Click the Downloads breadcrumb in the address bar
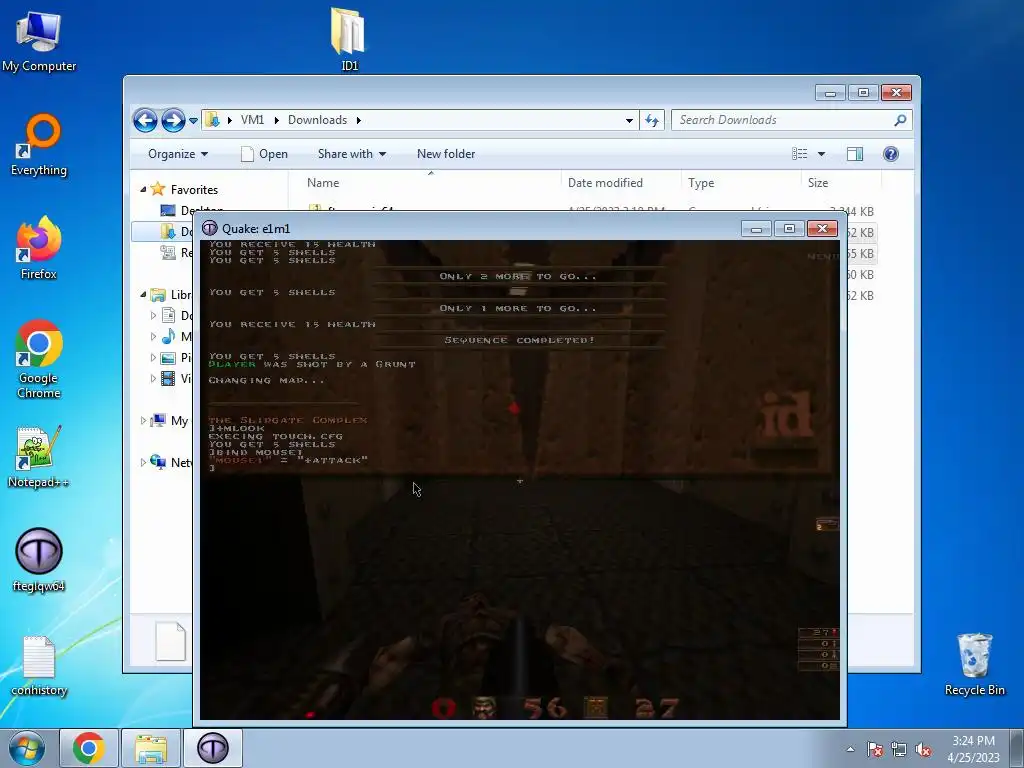This screenshot has height=768, width=1024. (x=317, y=120)
